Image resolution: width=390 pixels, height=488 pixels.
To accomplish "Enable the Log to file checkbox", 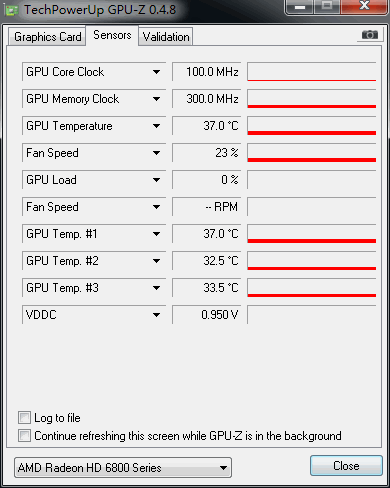I will 24,418.
